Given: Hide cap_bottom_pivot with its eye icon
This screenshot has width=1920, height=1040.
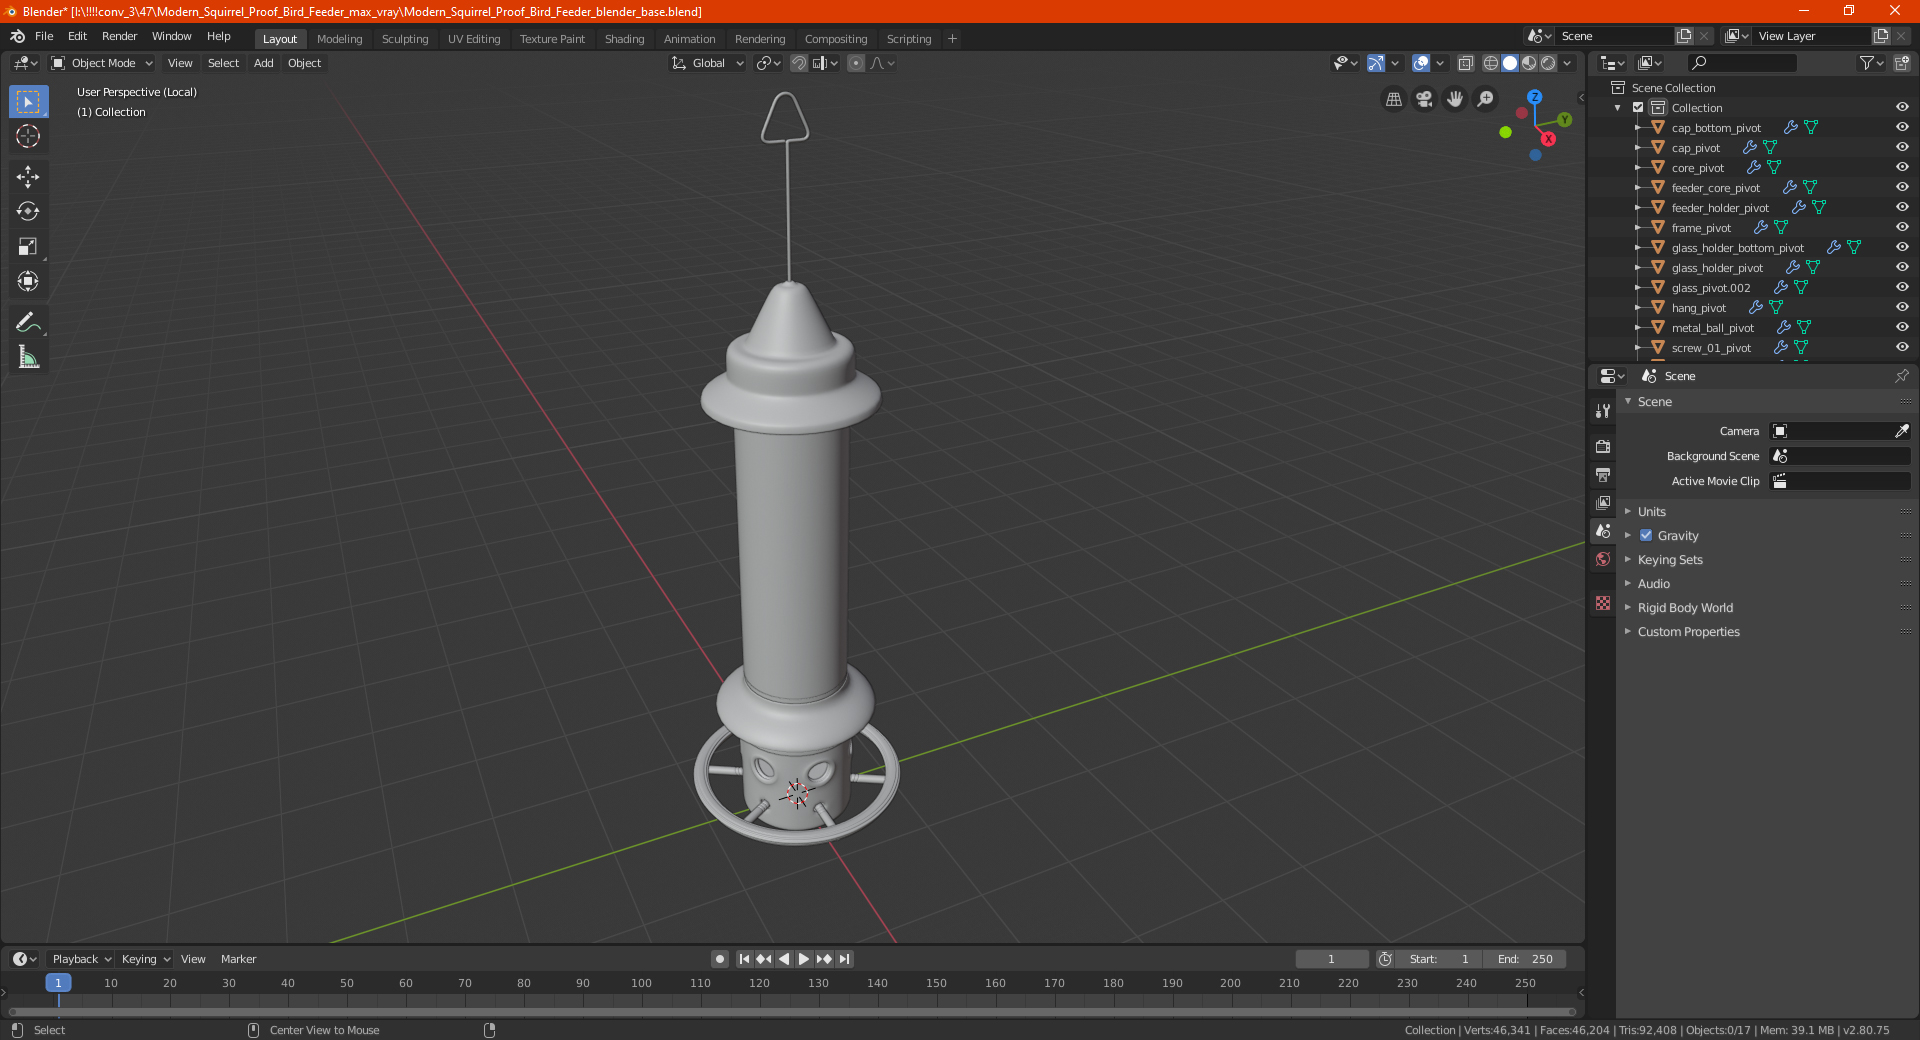Looking at the screenshot, I should (1902, 127).
